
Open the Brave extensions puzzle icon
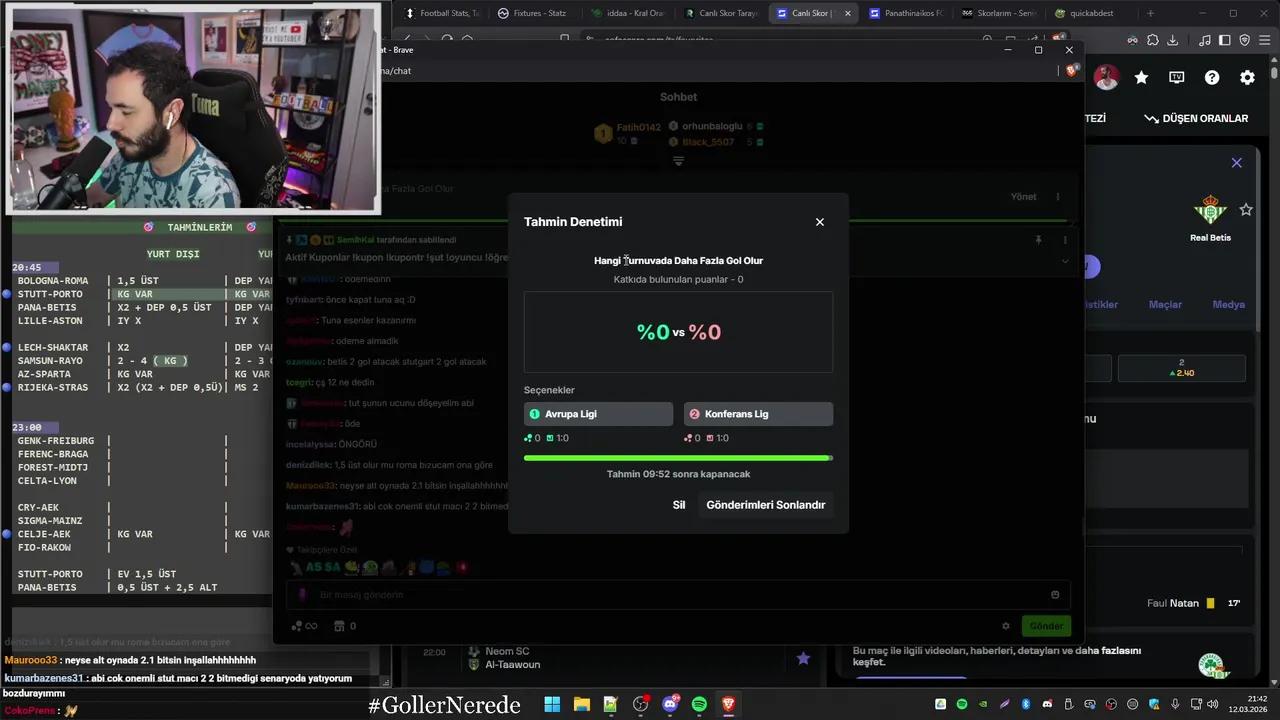(1153, 40)
